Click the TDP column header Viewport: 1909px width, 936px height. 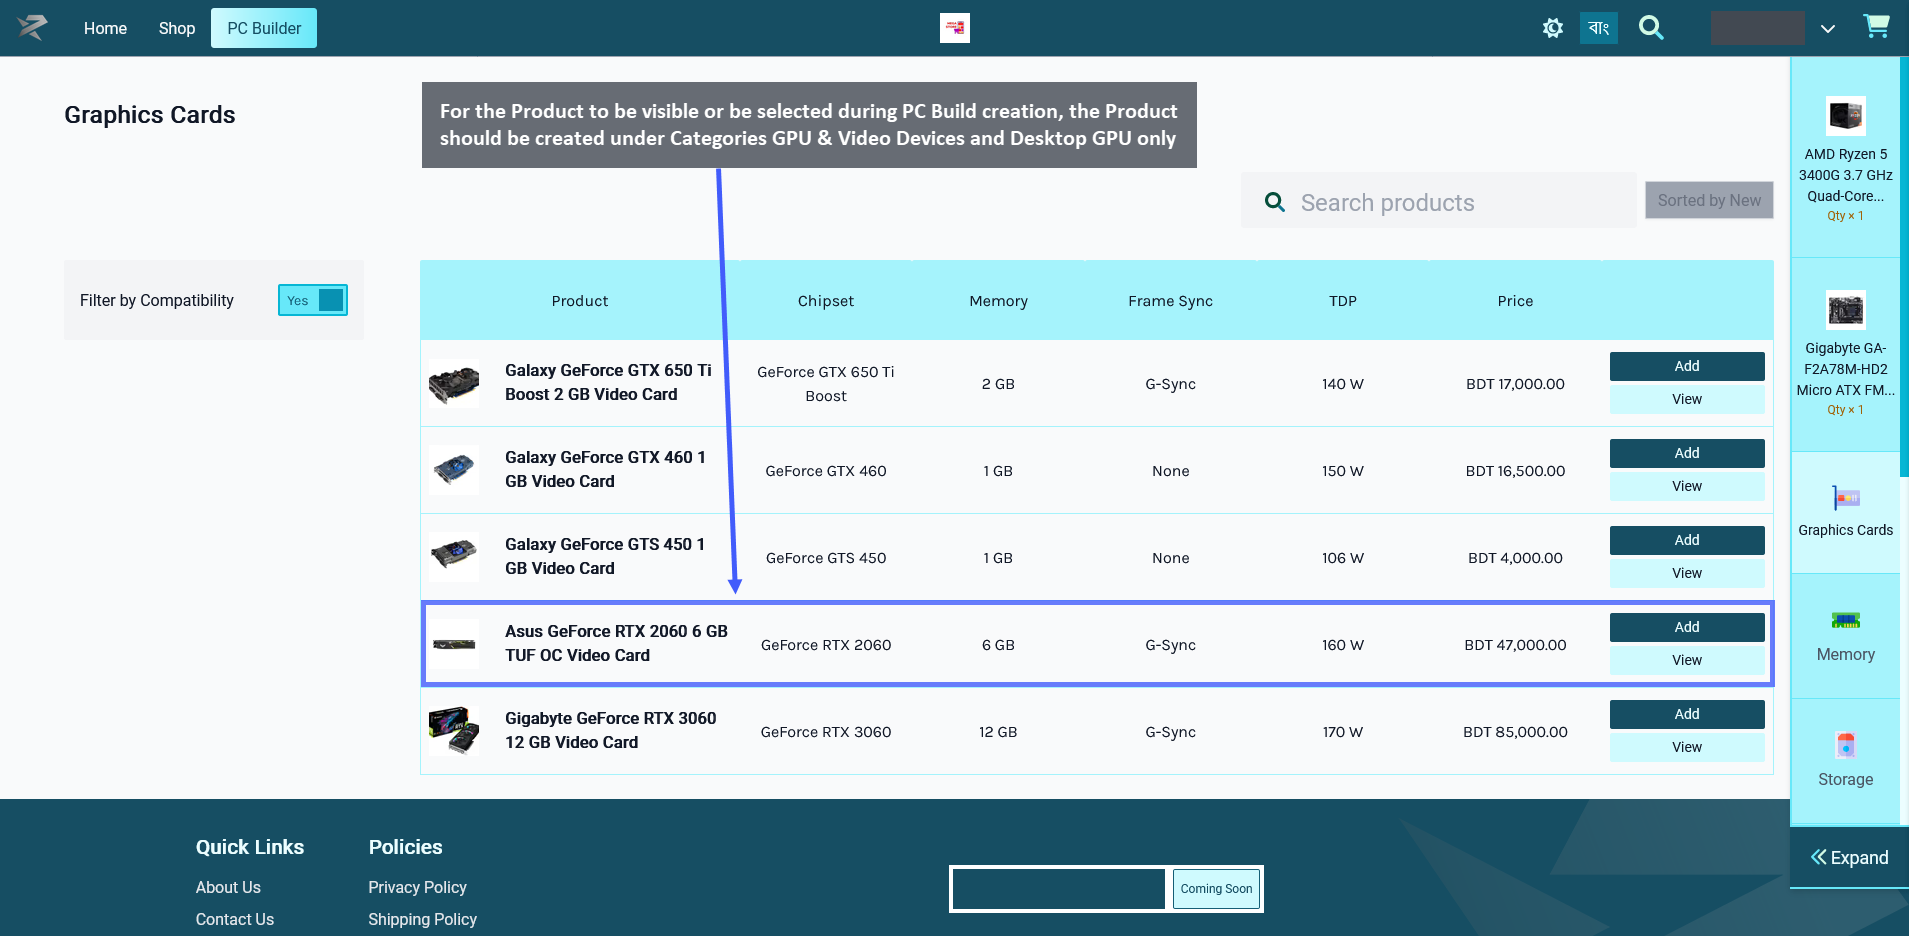click(1343, 301)
